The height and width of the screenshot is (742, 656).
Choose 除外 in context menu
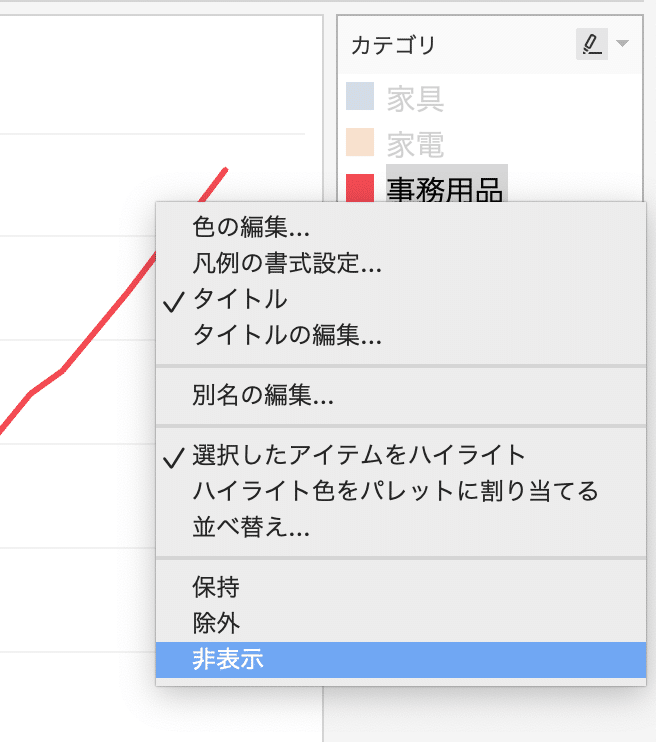click(401, 623)
